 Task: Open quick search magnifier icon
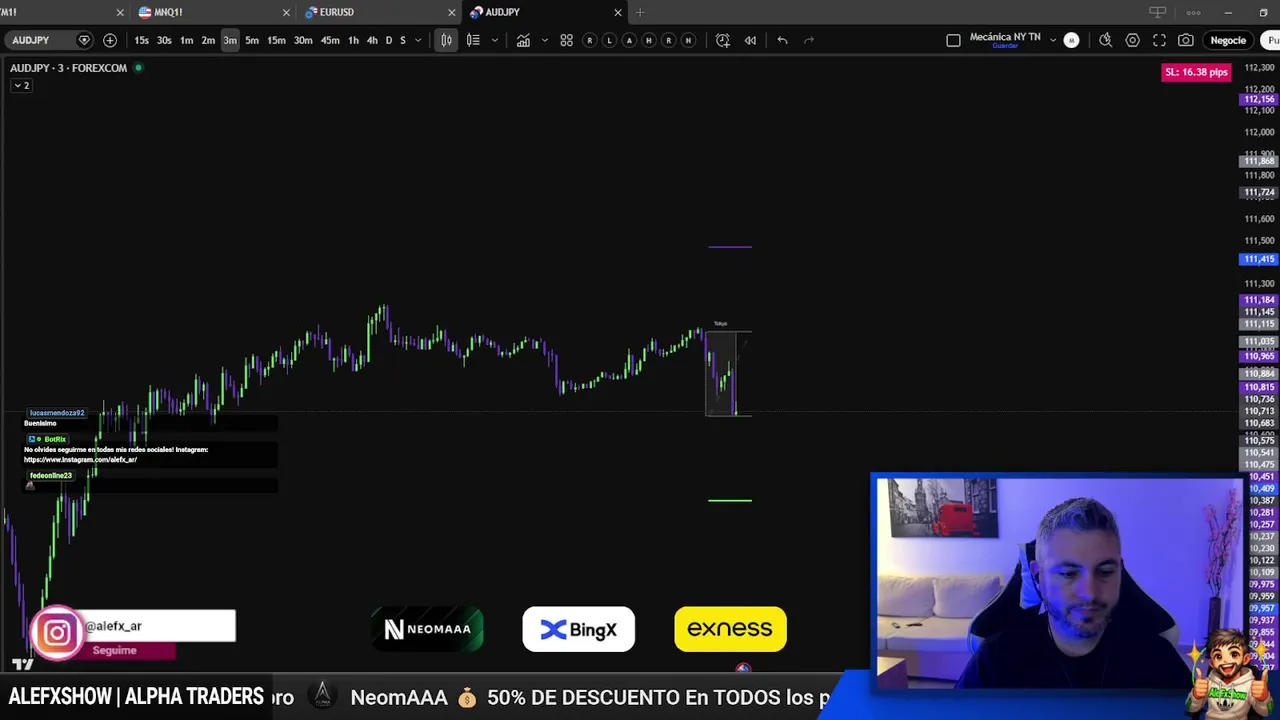[x=1105, y=40]
